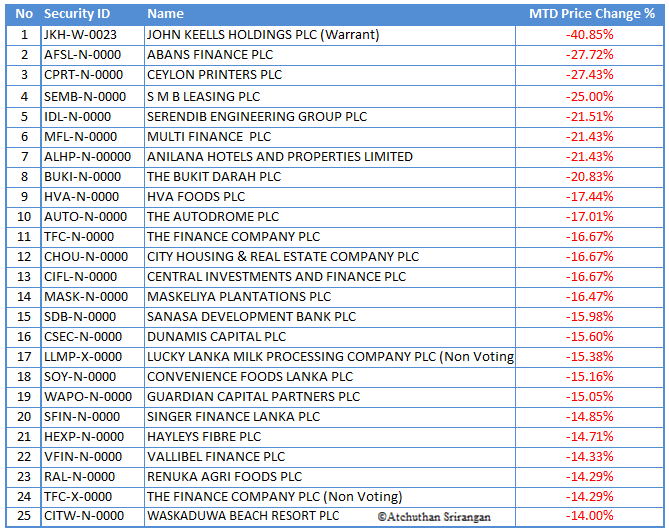The width and height of the screenshot is (669, 532).
Task: Click 'DUNAMIS CAPITAL PLC' name
Action: pyautogui.click(x=216, y=337)
